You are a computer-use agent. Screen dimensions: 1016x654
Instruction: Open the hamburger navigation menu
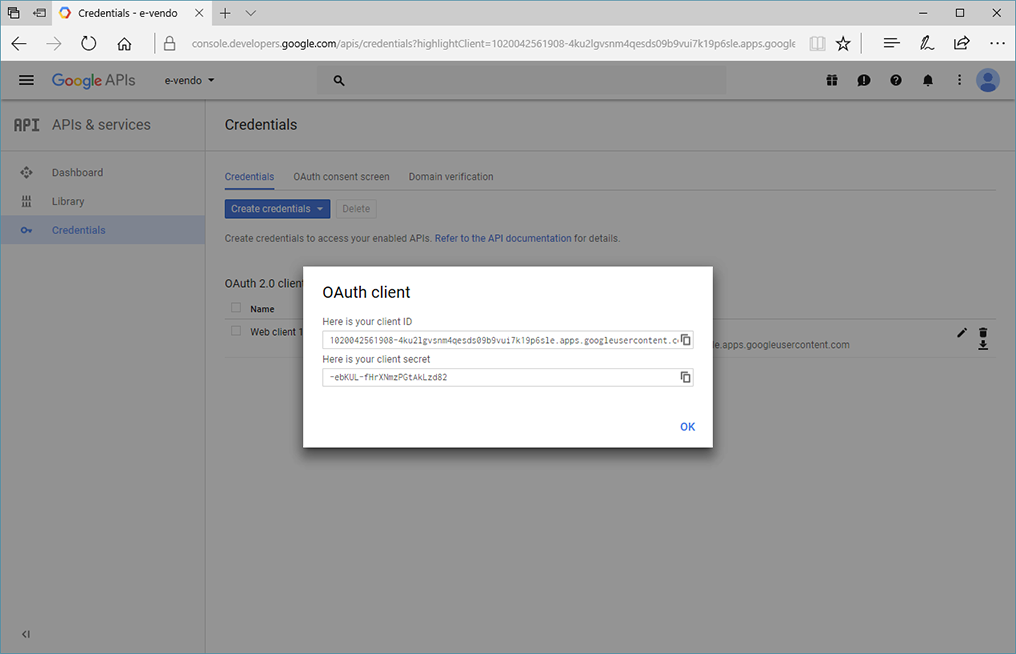pos(26,80)
